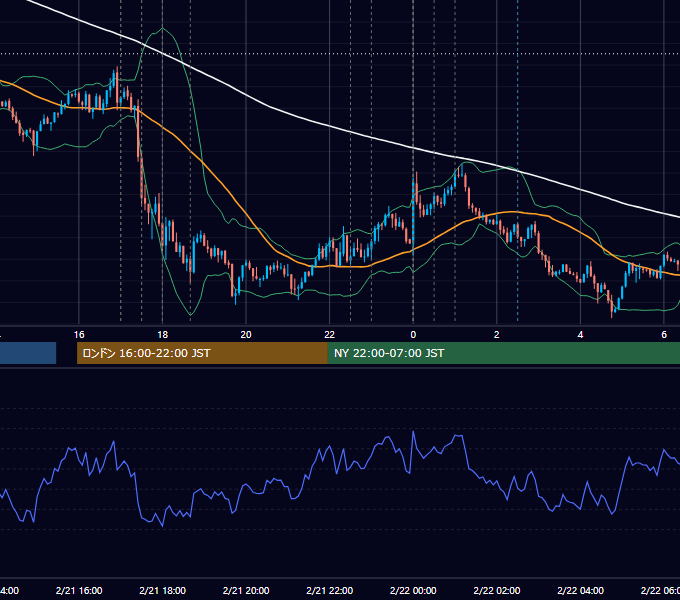The height and width of the screenshot is (600, 680).
Task: Click the 2/22 02:00 date label on the lower axis
Action: coord(497,590)
